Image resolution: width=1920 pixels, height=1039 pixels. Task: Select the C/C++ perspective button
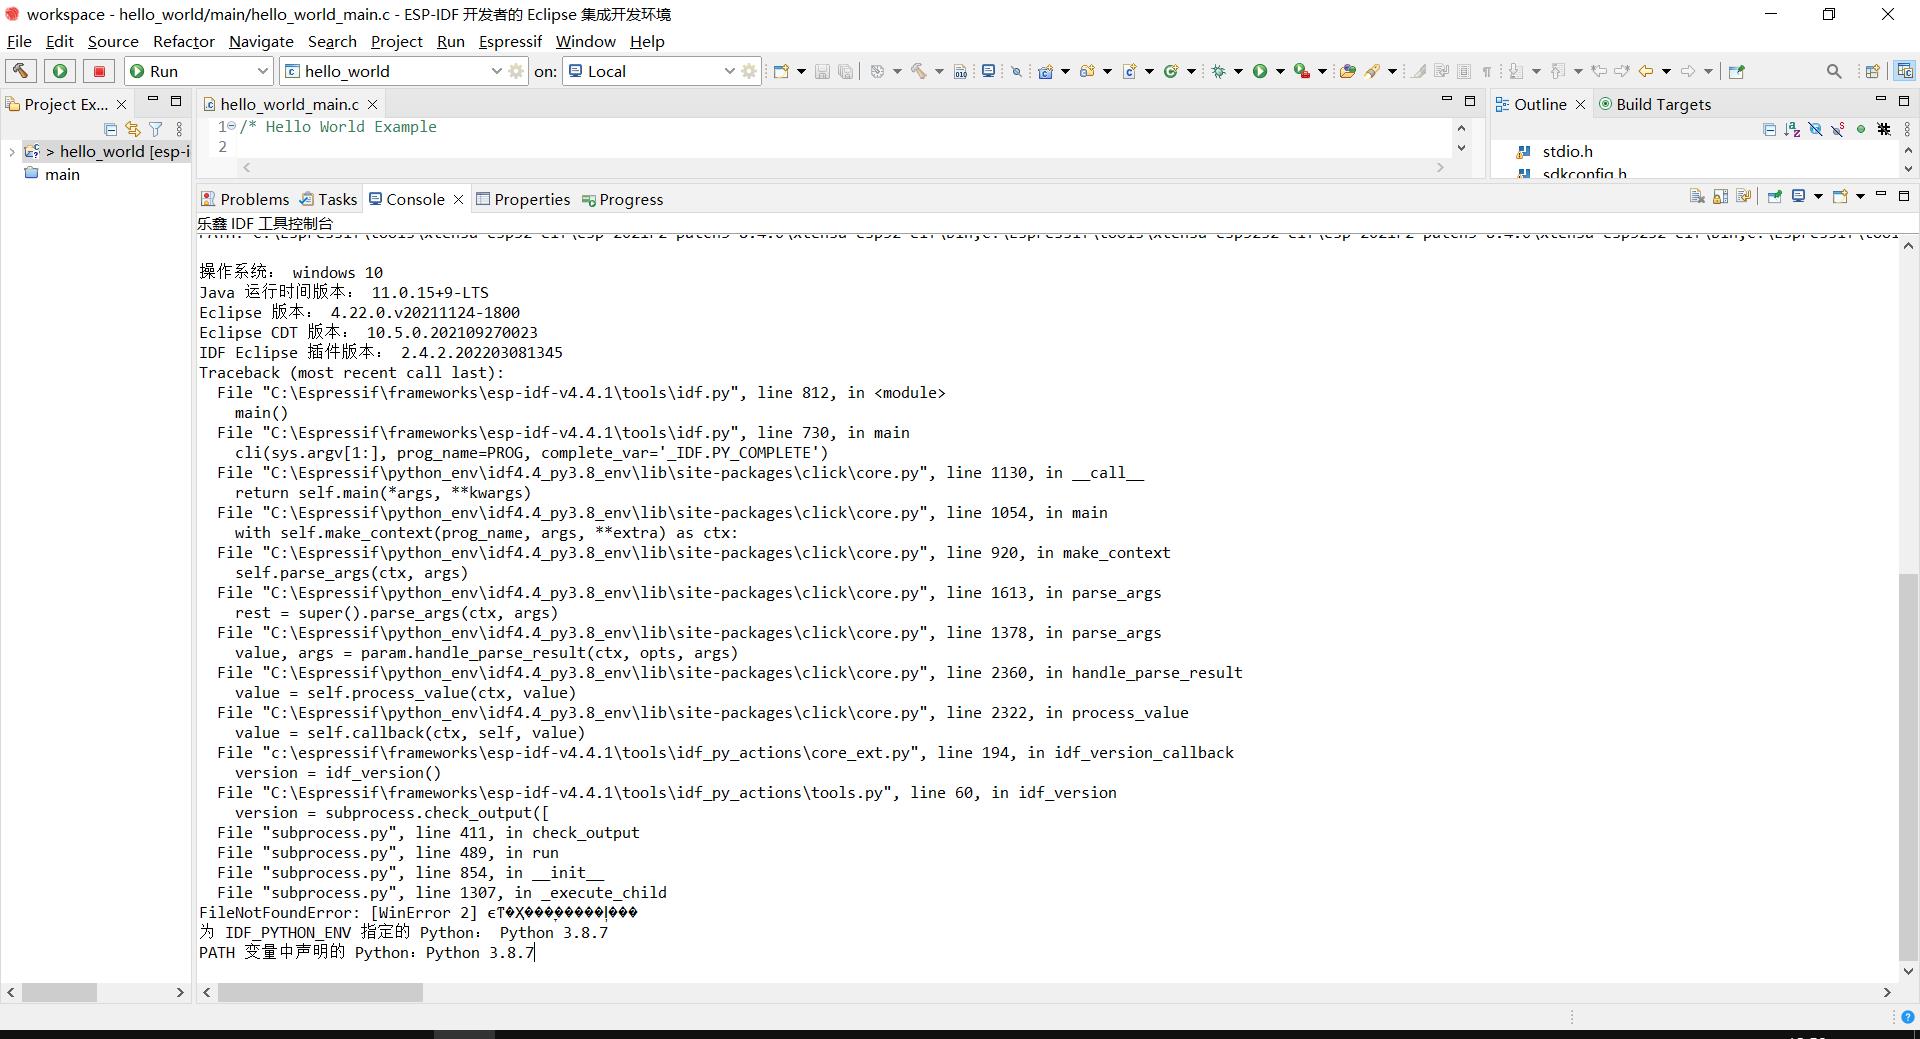1904,71
